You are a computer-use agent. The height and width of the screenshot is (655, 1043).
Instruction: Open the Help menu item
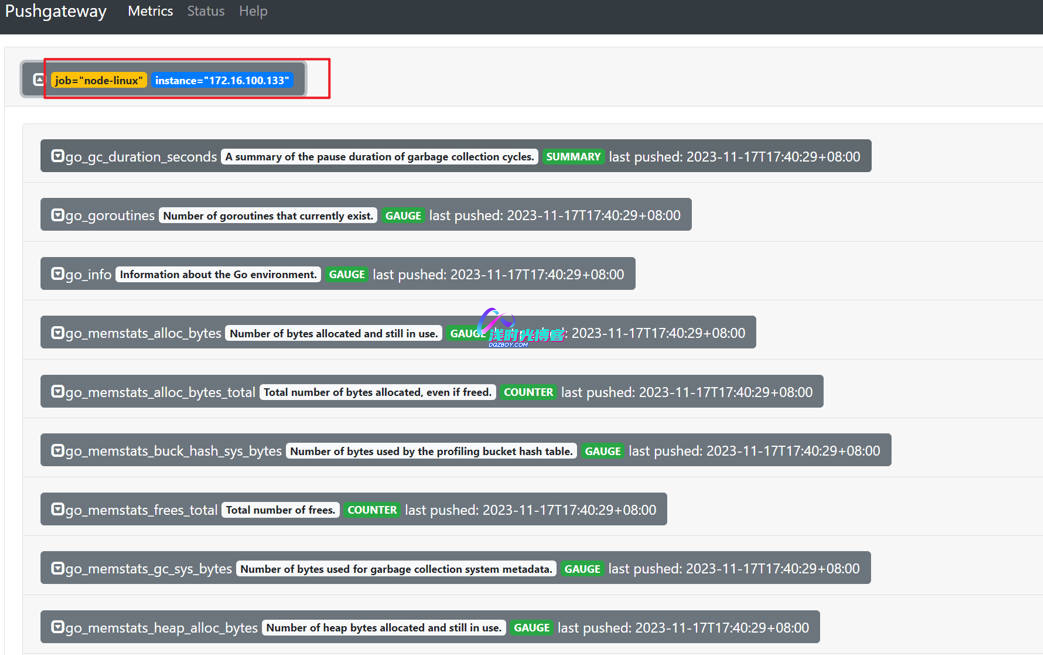253,11
